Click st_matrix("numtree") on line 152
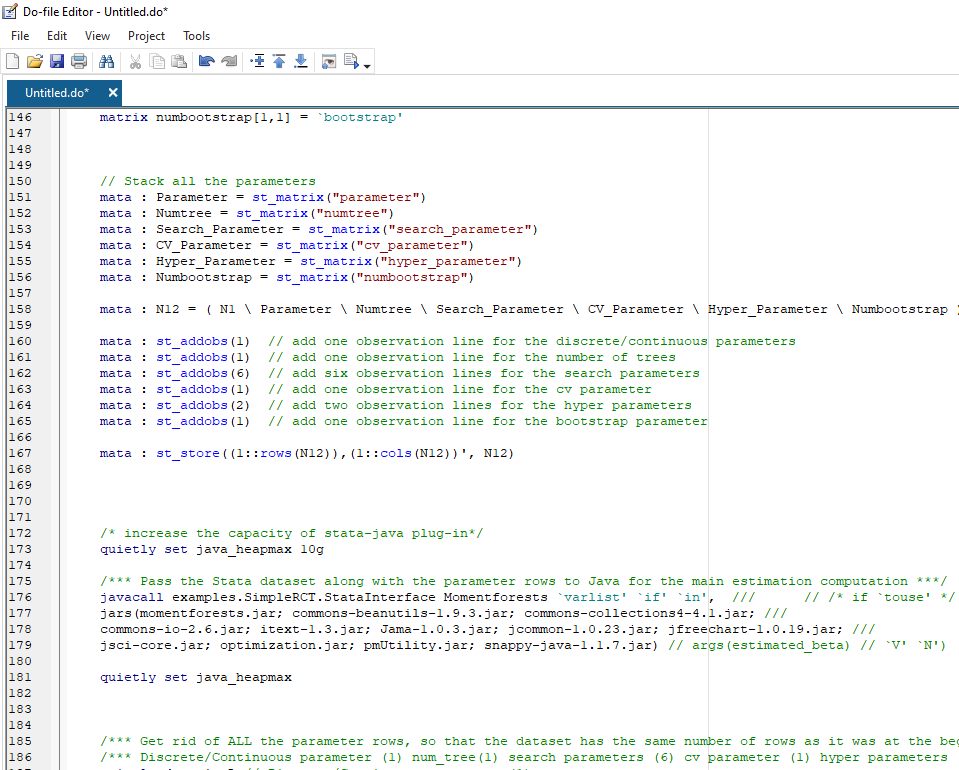 (315, 213)
